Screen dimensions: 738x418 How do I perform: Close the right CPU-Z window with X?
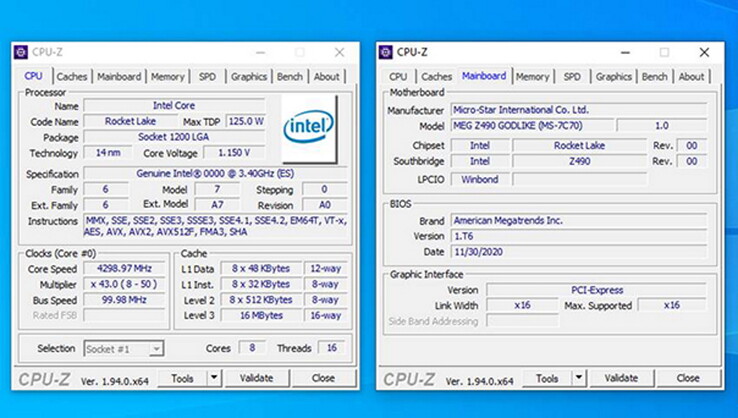pyautogui.click(x=704, y=53)
